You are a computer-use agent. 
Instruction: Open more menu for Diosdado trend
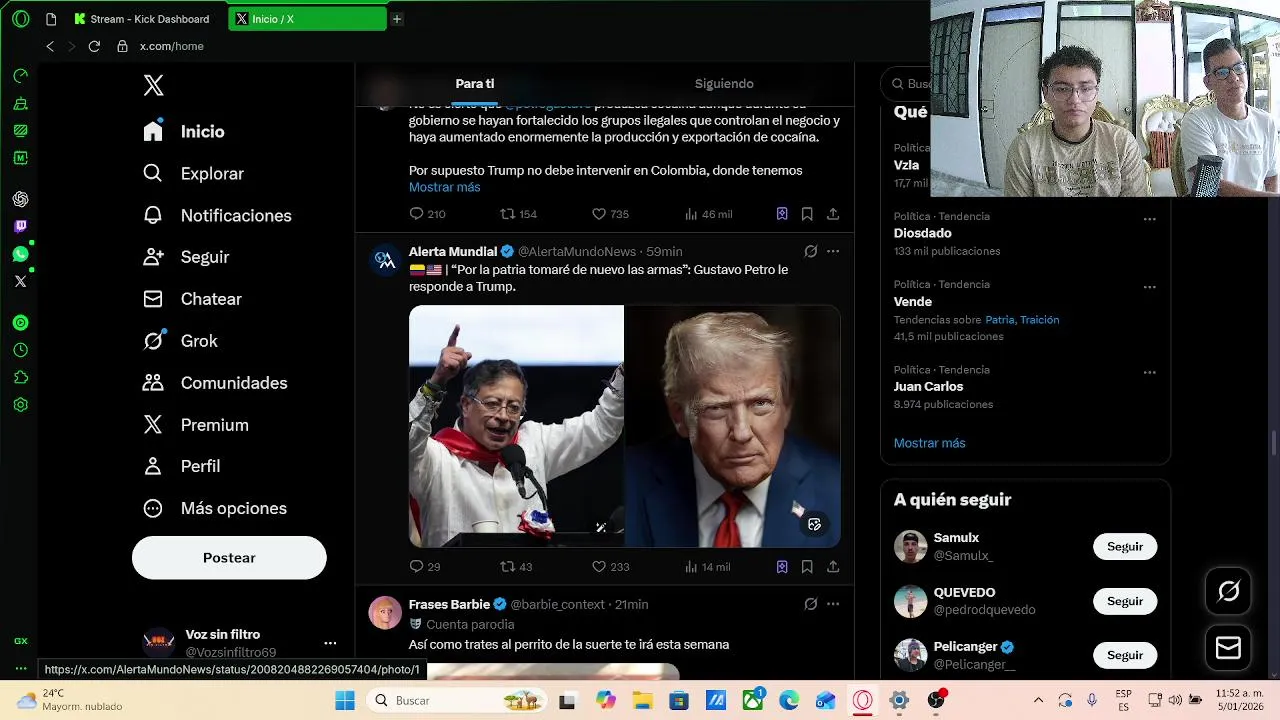coord(1149,219)
